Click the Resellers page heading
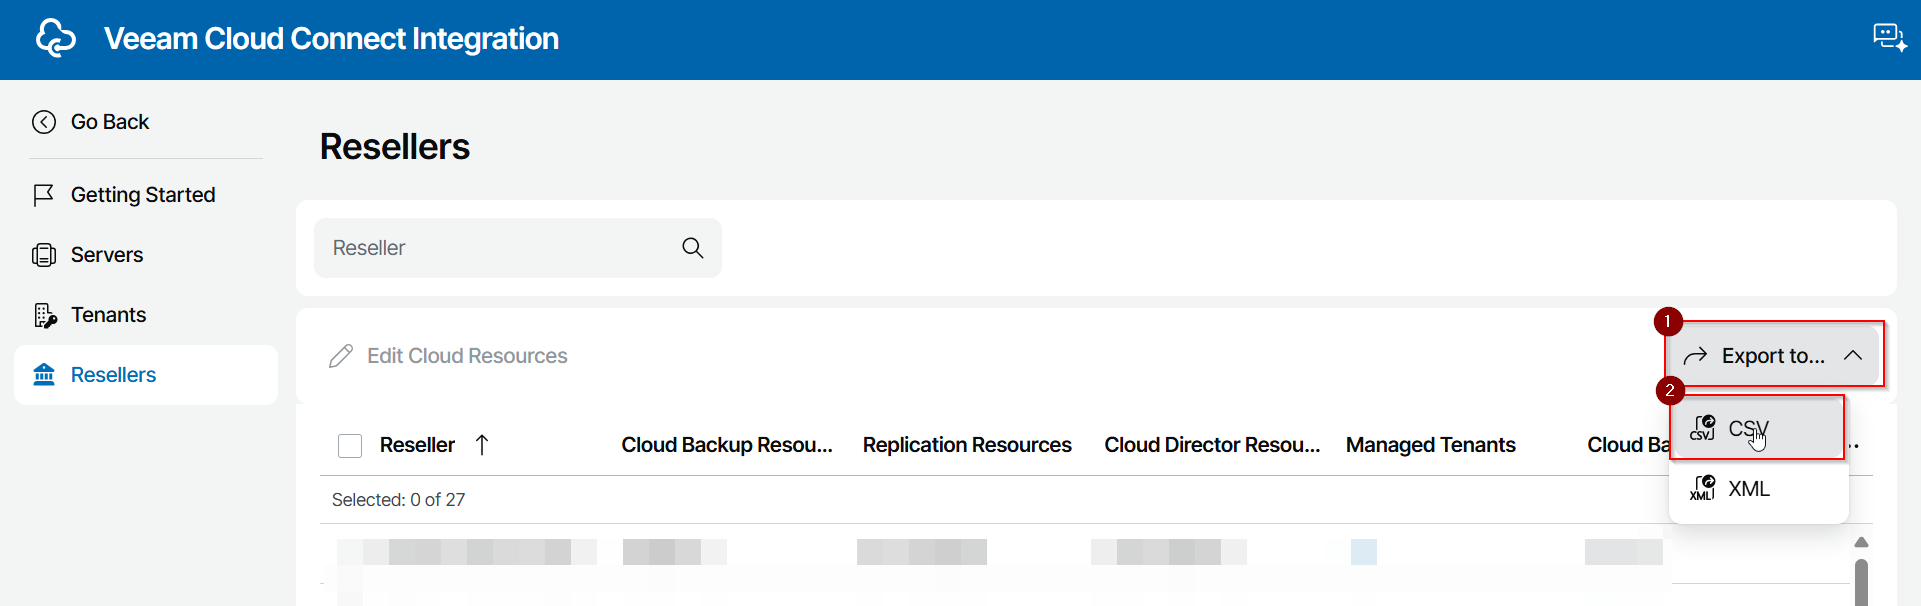This screenshot has width=1921, height=606. pos(395,147)
